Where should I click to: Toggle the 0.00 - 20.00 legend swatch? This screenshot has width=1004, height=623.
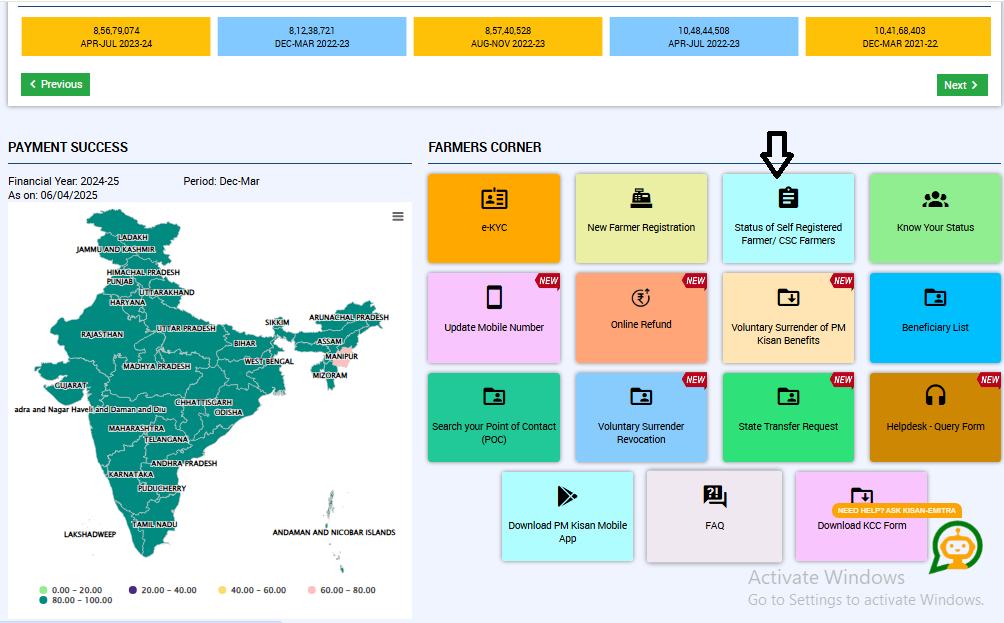coord(43,590)
